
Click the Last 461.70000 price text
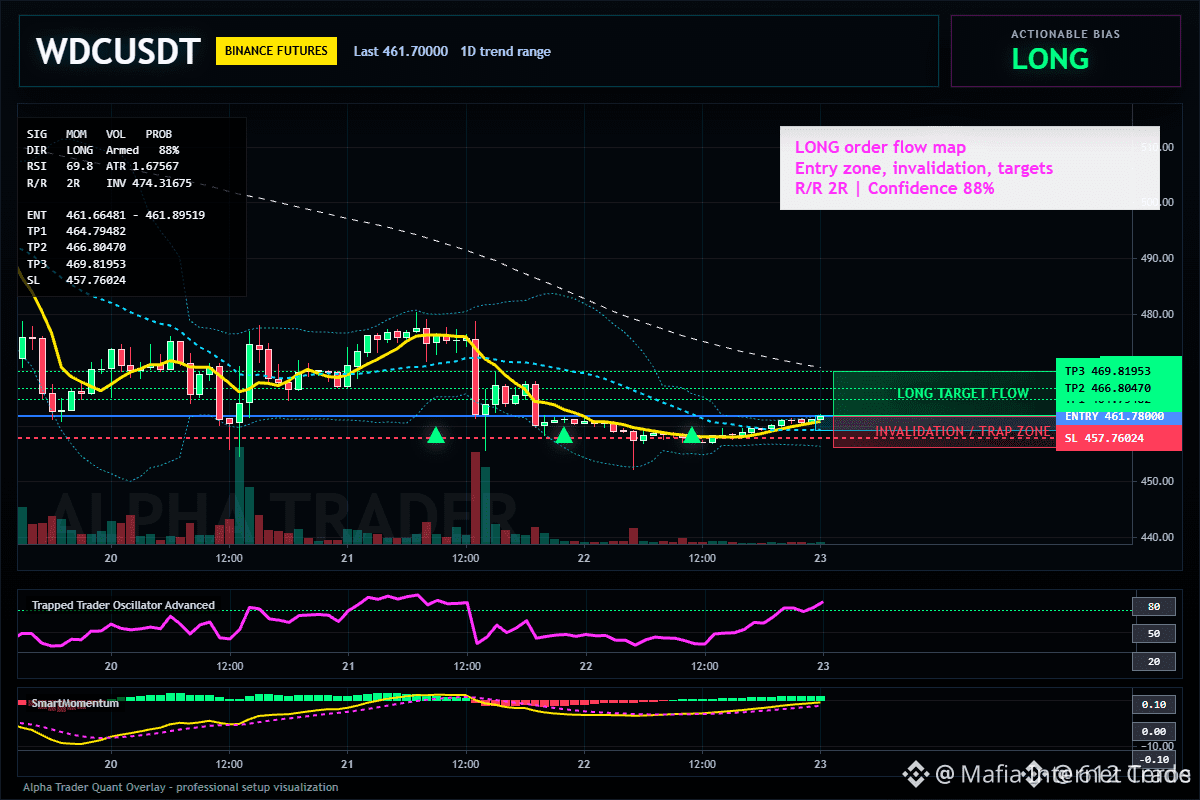click(401, 51)
